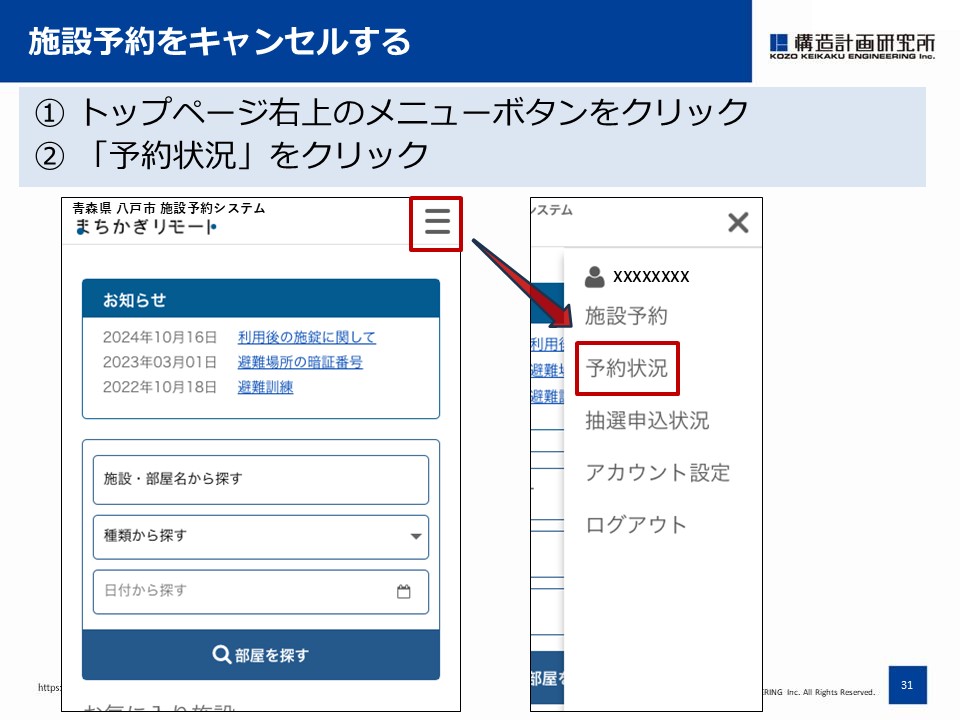Open アカウント設定 menu item
The width and height of the screenshot is (960, 720).
657,473
